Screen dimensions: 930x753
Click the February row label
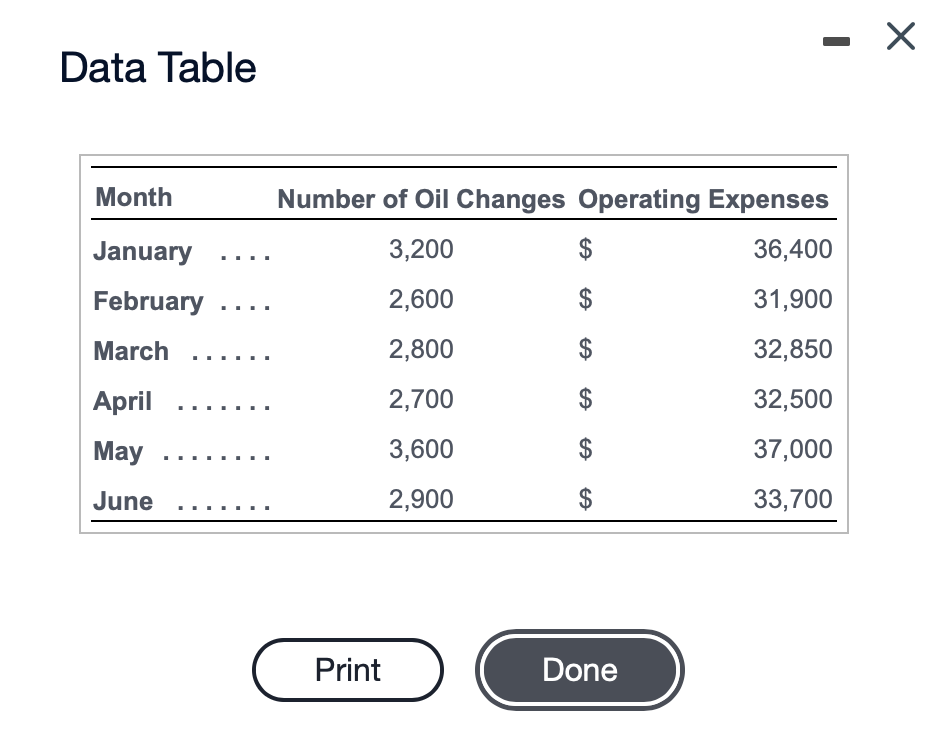(148, 301)
